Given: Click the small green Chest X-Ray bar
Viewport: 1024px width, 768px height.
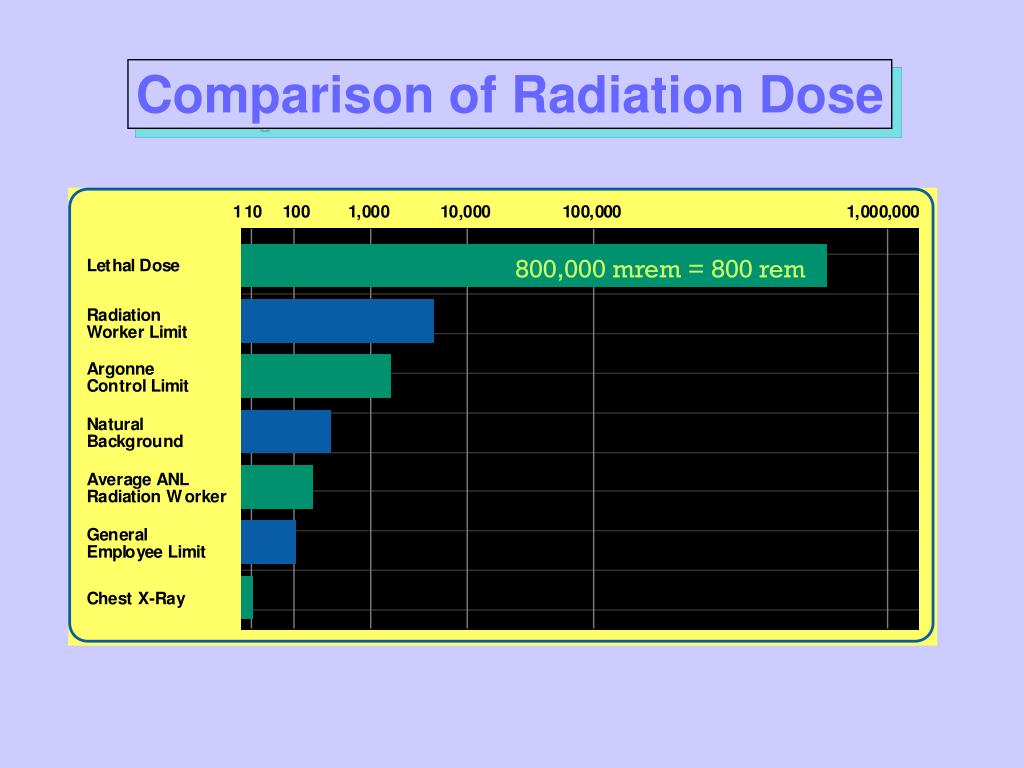Looking at the screenshot, I should [x=247, y=598].
